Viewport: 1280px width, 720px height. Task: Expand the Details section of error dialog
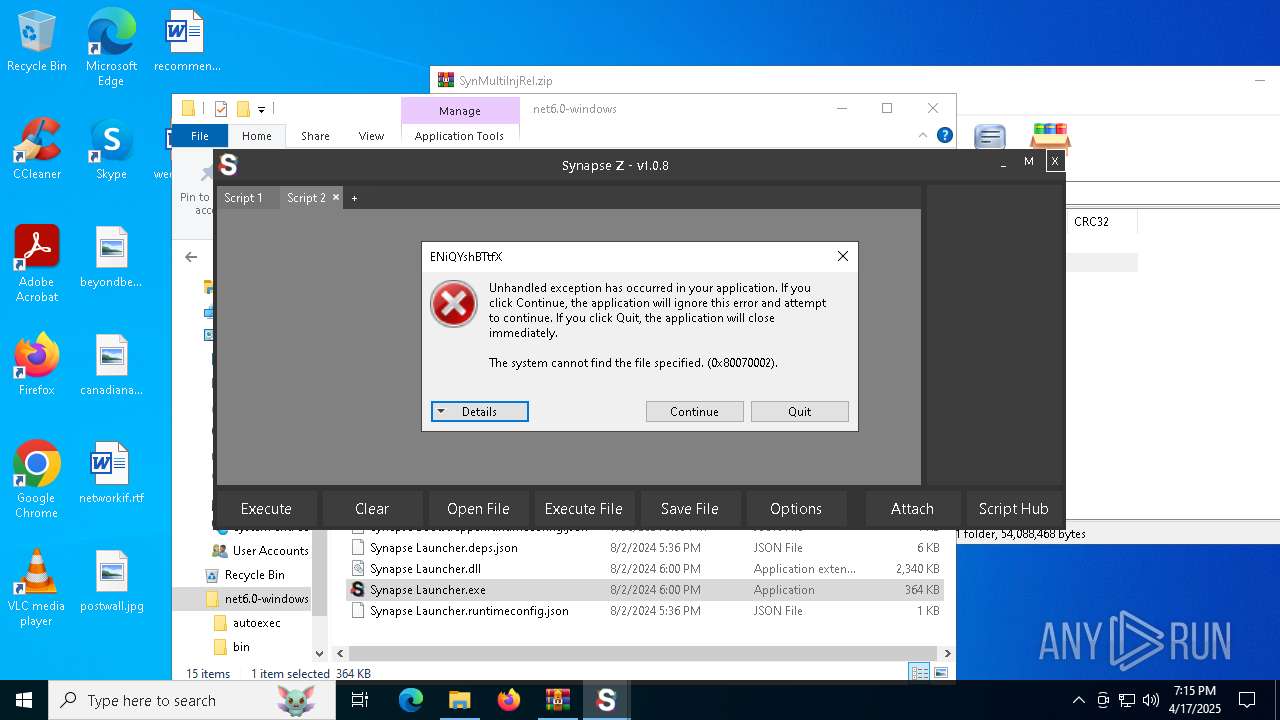[x=480, y=412]
